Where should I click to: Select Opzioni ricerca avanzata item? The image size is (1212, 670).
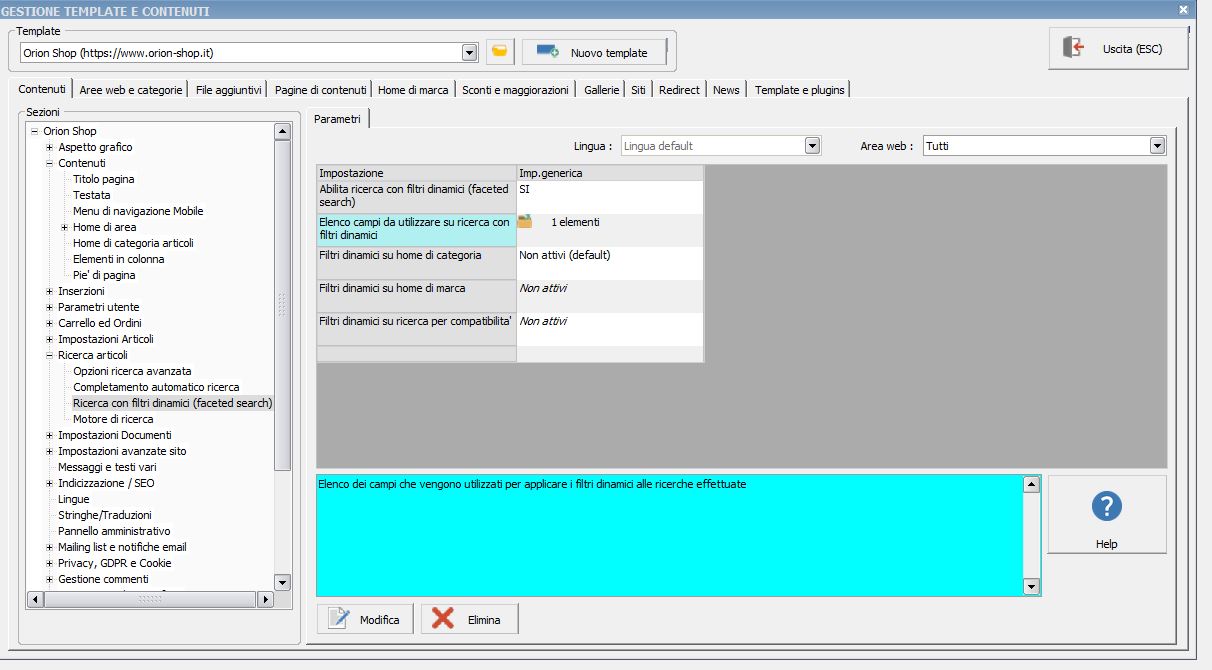(132, 371)
